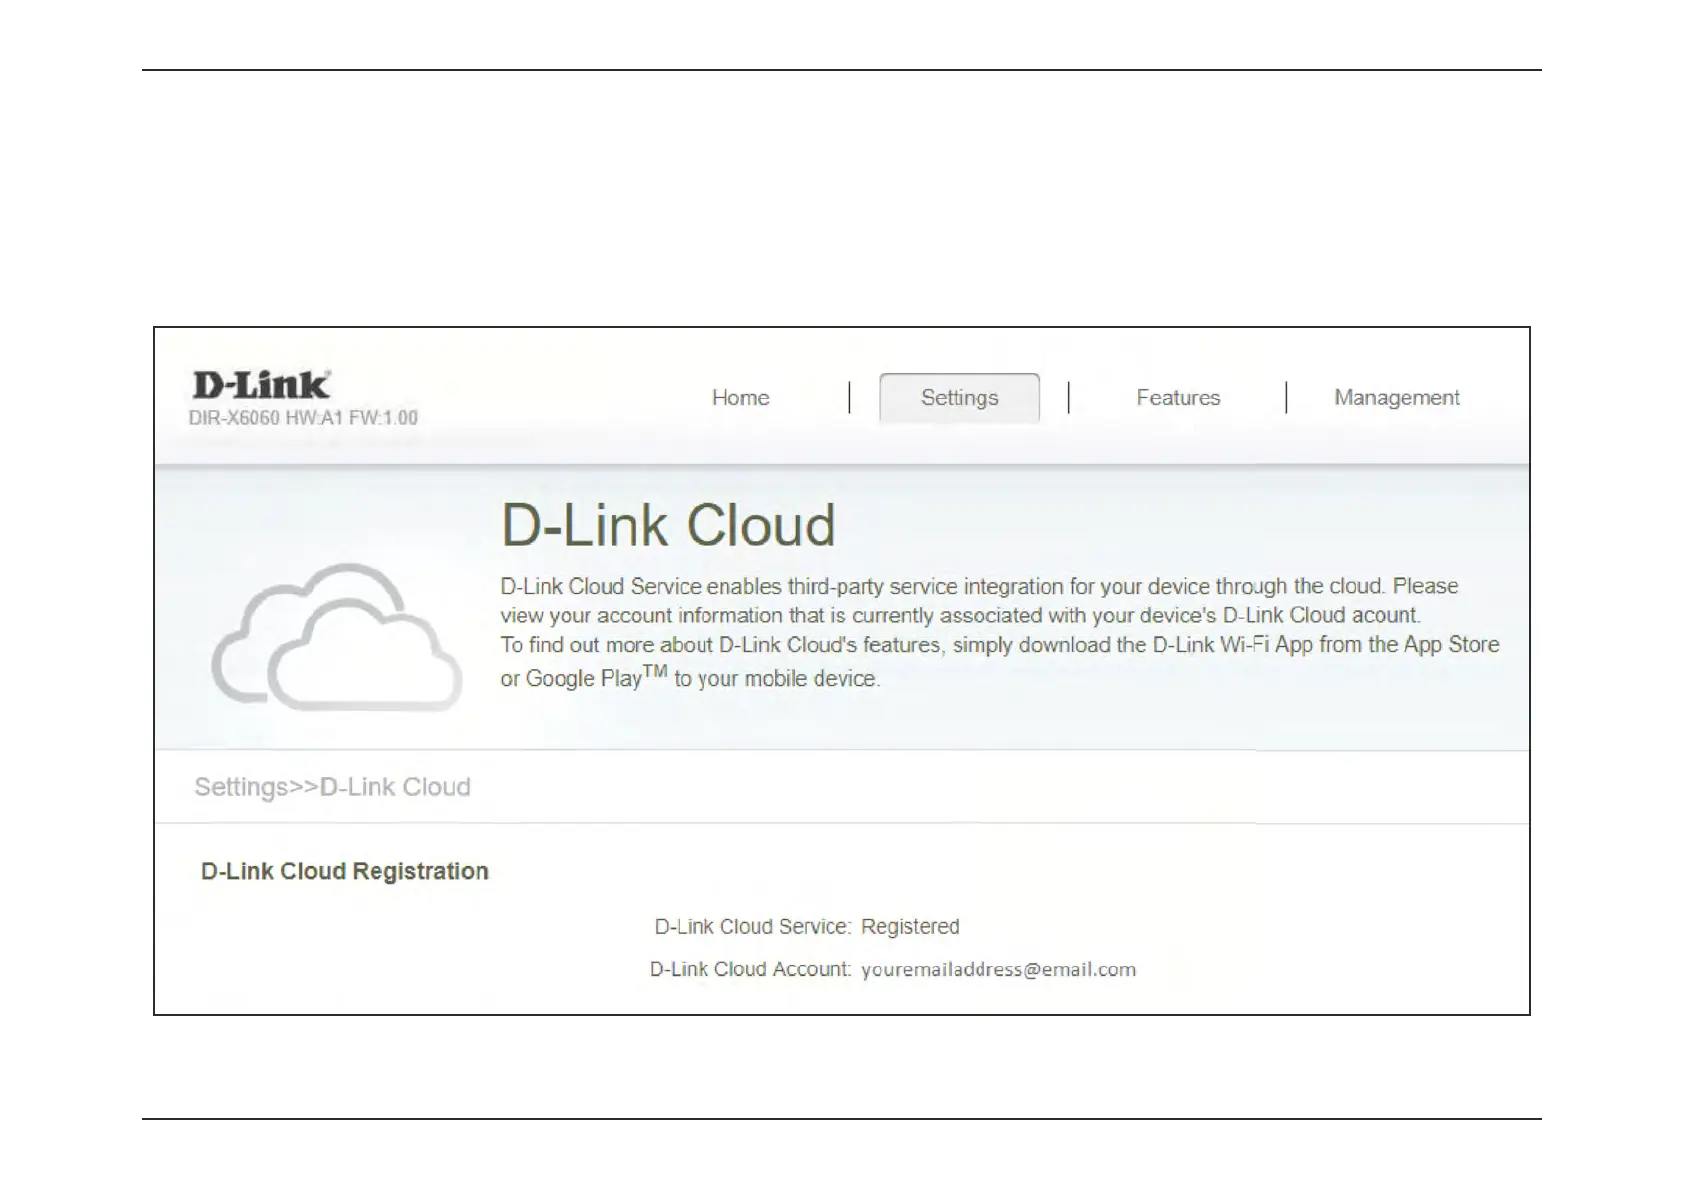
Task: Click the D-Link Cloud Registration heading
Action: (x=345, y=871)
